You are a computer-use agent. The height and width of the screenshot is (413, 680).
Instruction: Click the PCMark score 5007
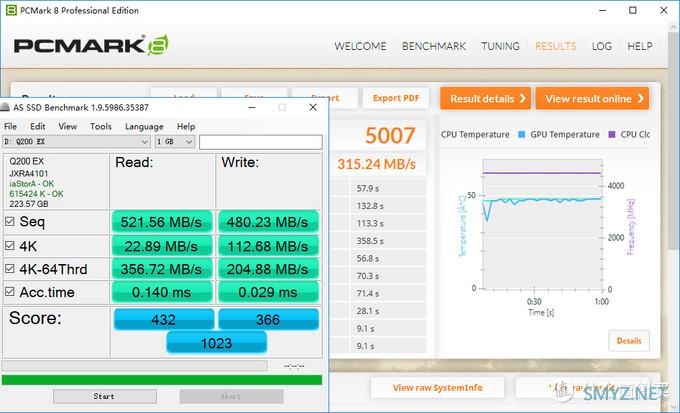click(x=390, y=136)
